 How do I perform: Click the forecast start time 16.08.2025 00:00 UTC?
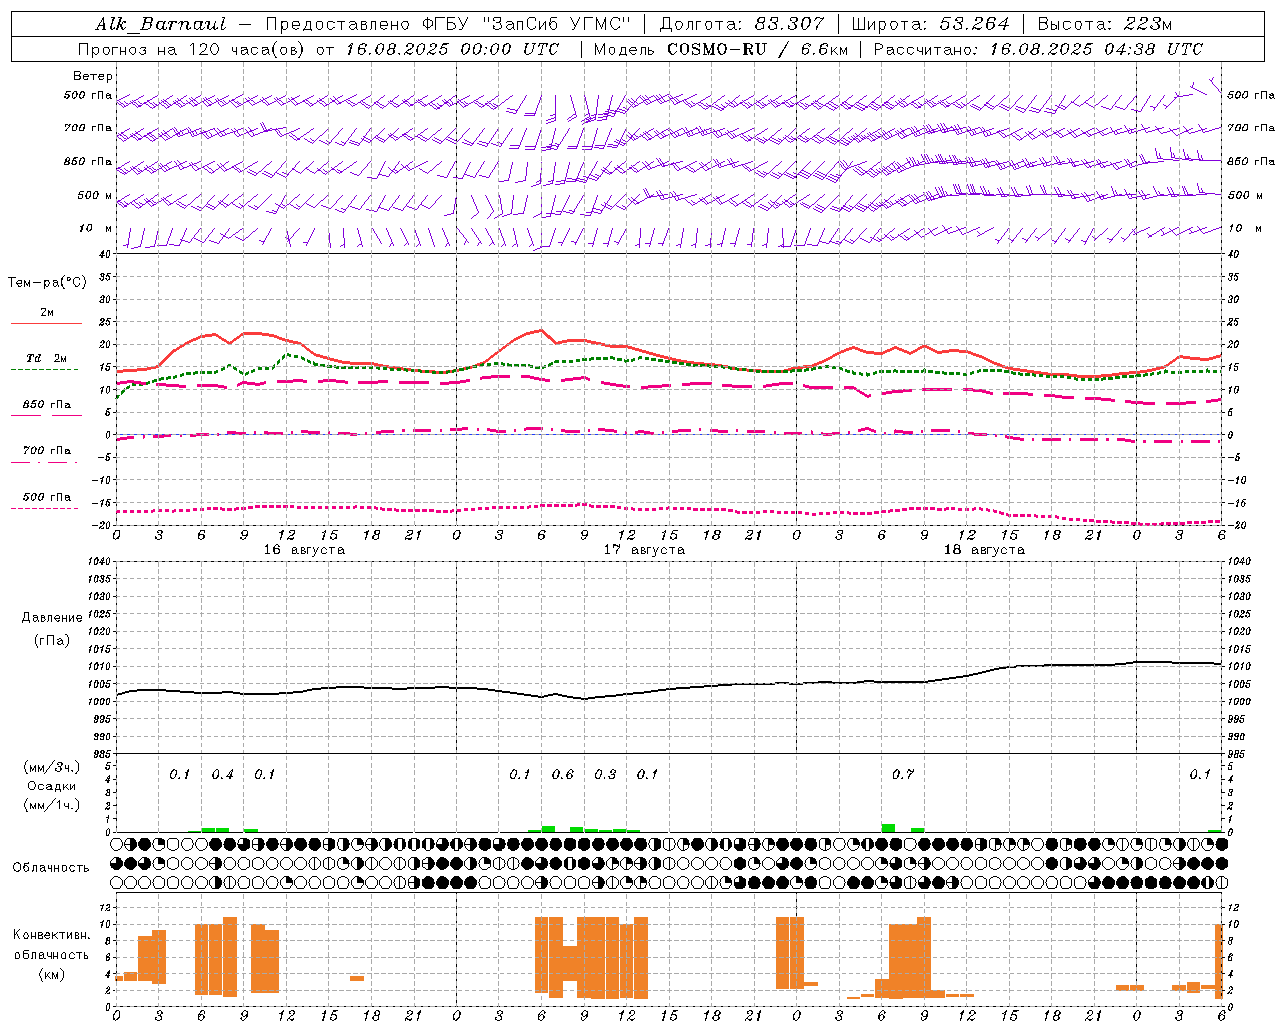452,49
